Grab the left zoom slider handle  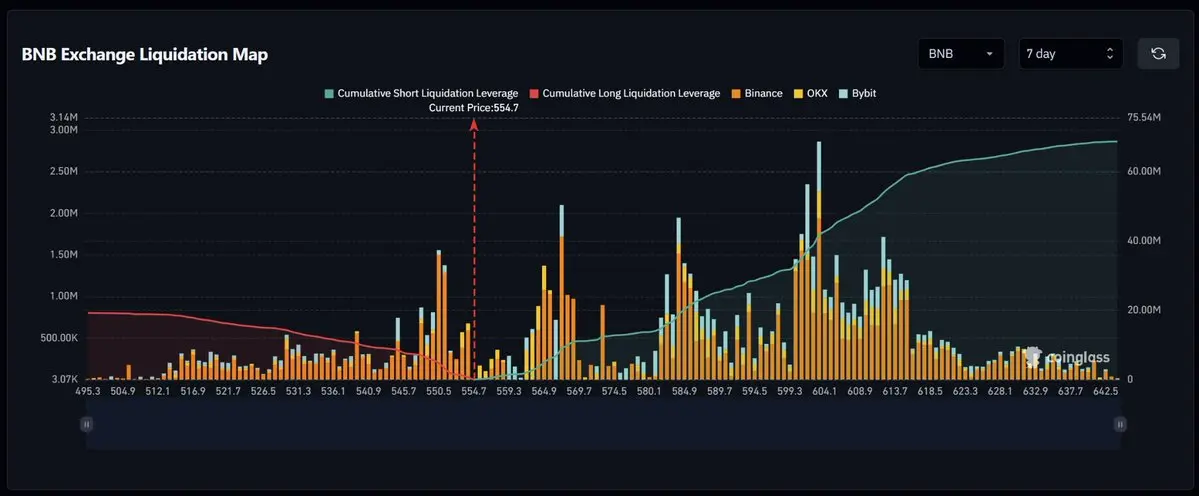[x=86, y=424]
